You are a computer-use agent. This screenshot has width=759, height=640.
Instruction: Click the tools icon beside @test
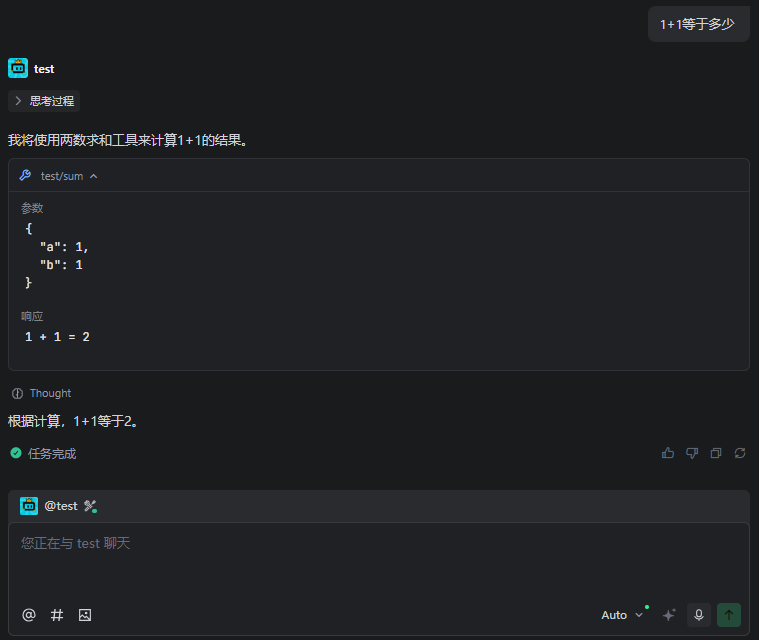(x=90, y=506)
